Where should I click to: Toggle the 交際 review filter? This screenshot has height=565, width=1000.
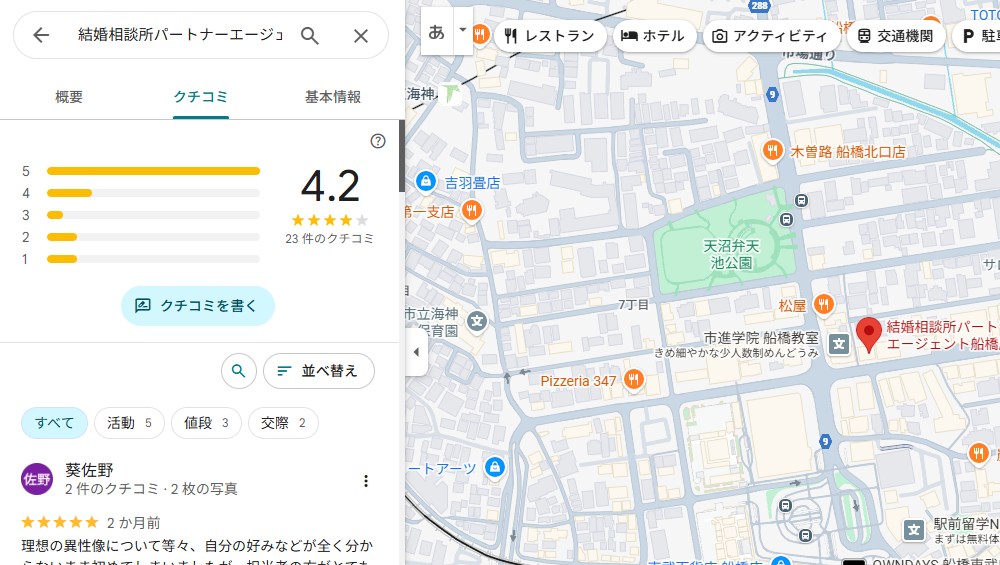[x=283, y=423]
